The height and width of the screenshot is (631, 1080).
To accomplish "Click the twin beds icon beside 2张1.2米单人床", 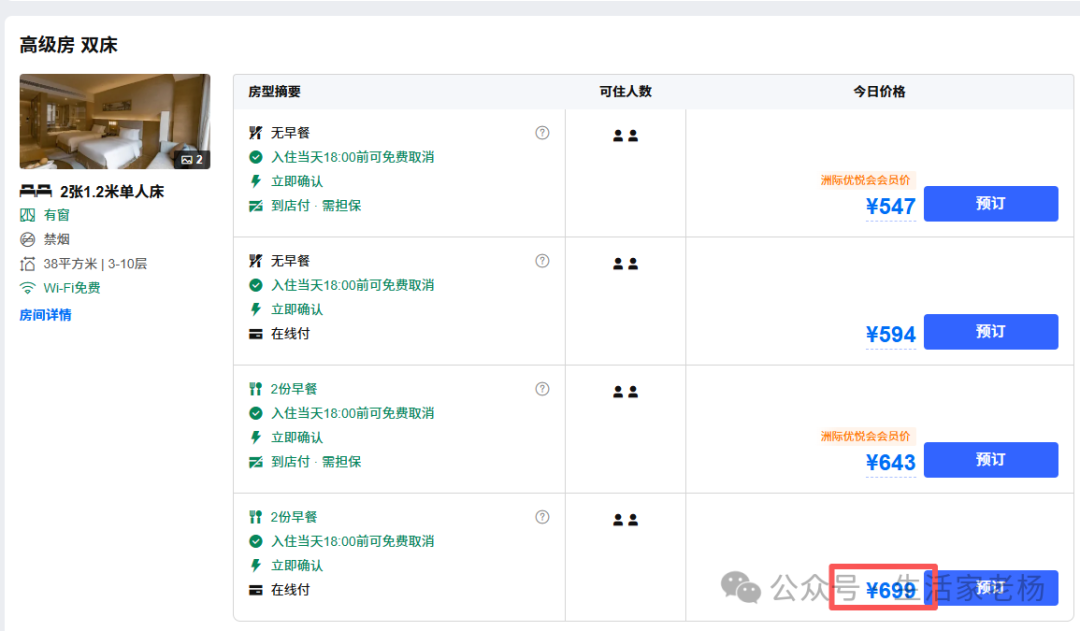I will [x=36, y=191].
